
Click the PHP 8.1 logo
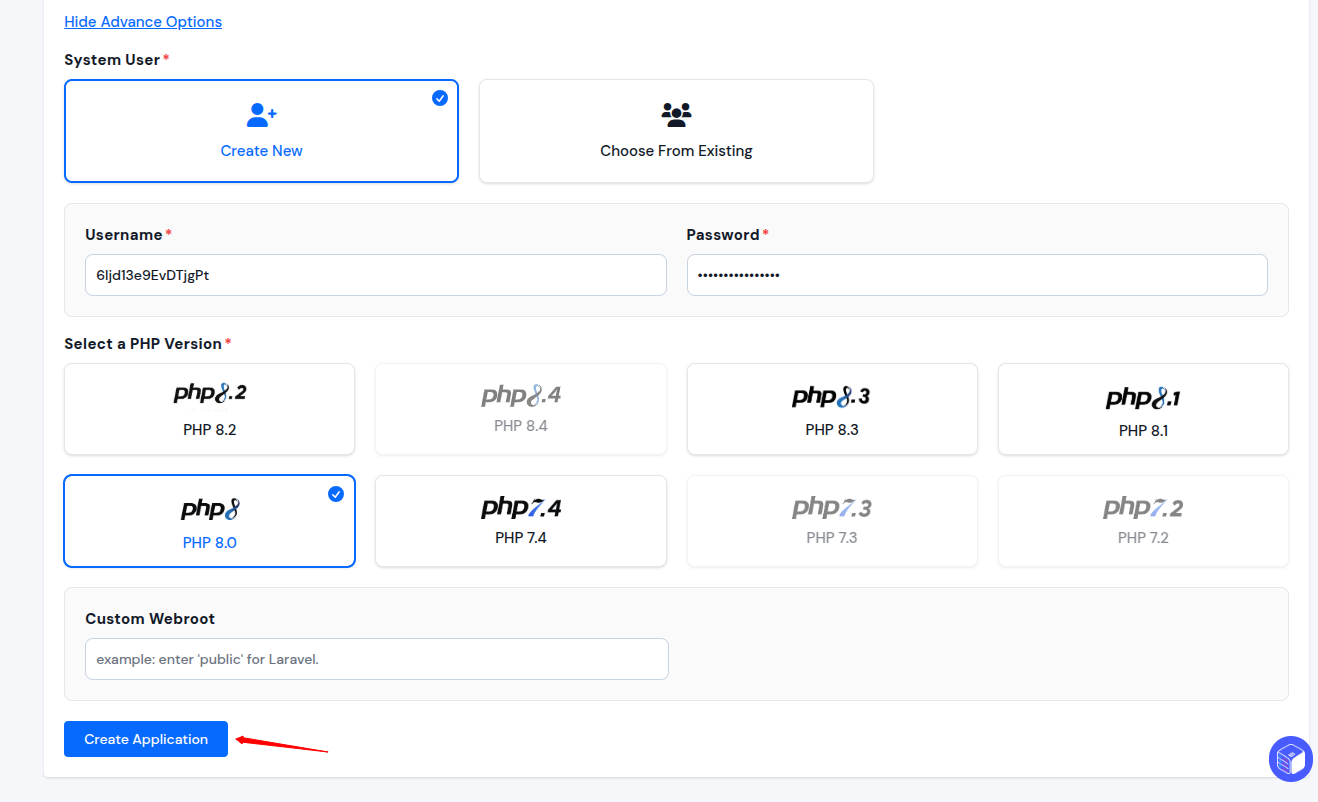tap(1143, 398)
